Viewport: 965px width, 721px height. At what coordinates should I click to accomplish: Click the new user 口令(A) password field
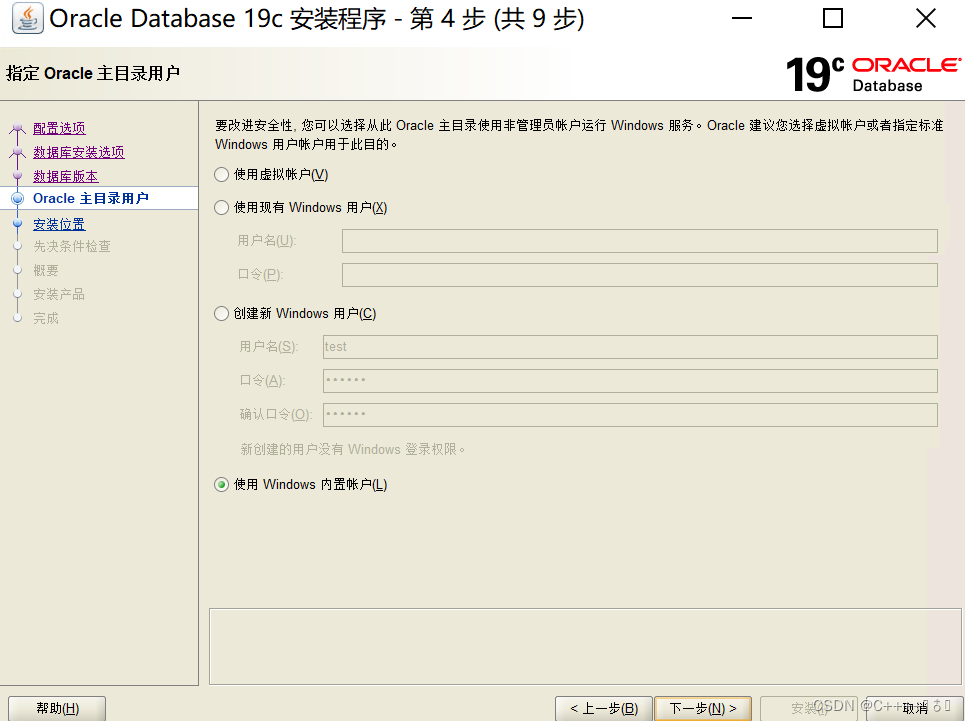pyautogui.click(x=630, y=381)
